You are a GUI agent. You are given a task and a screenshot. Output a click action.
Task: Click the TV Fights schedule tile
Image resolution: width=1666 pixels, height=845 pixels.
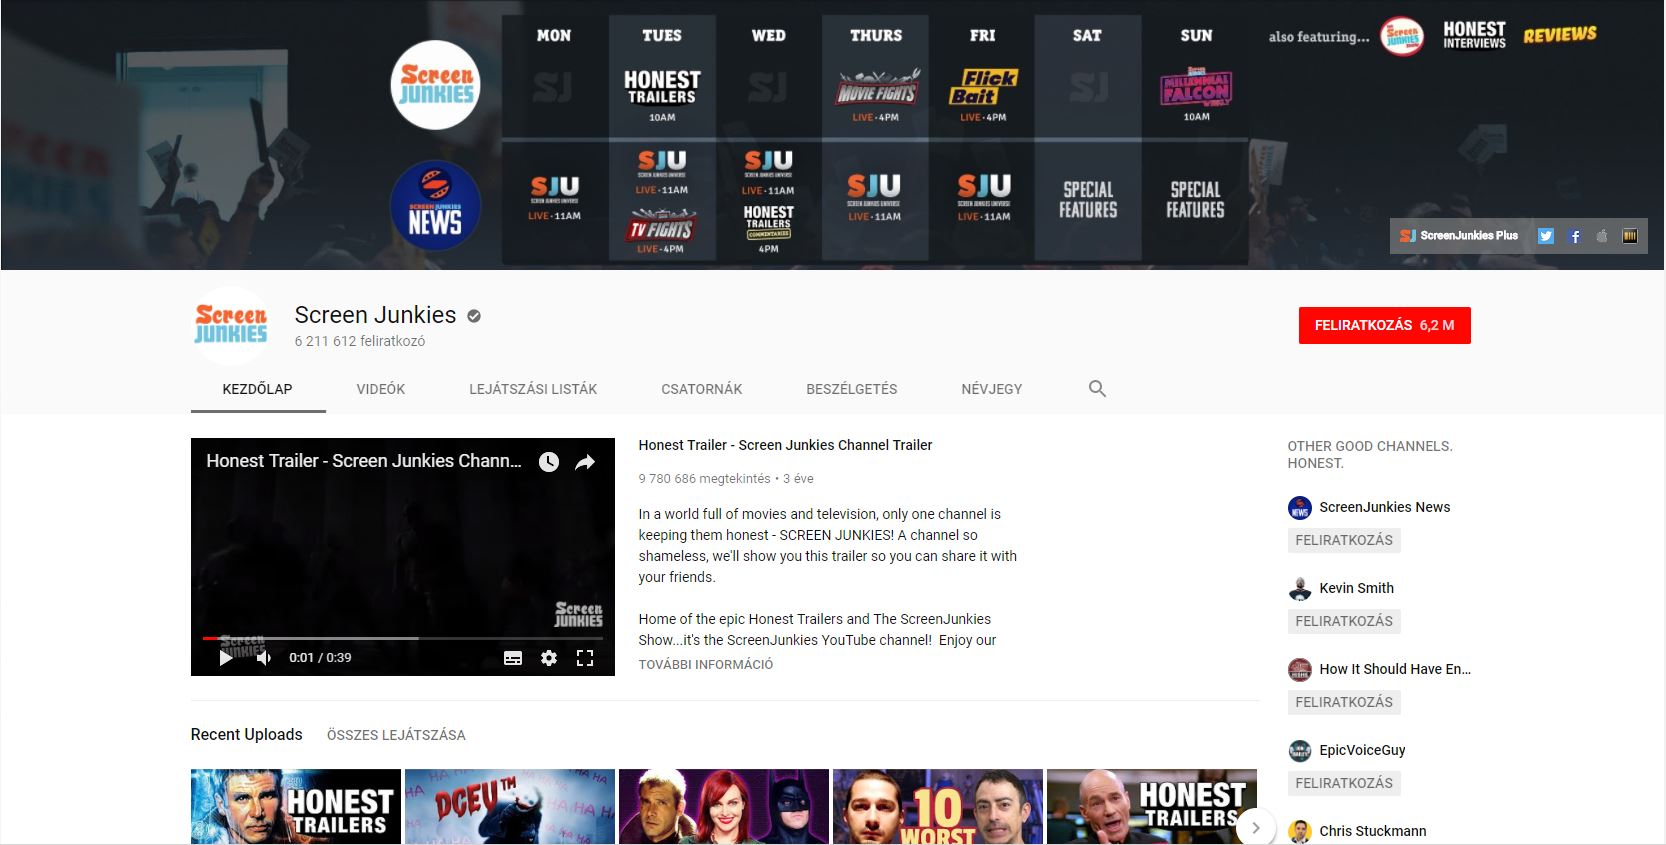point(660,232)
